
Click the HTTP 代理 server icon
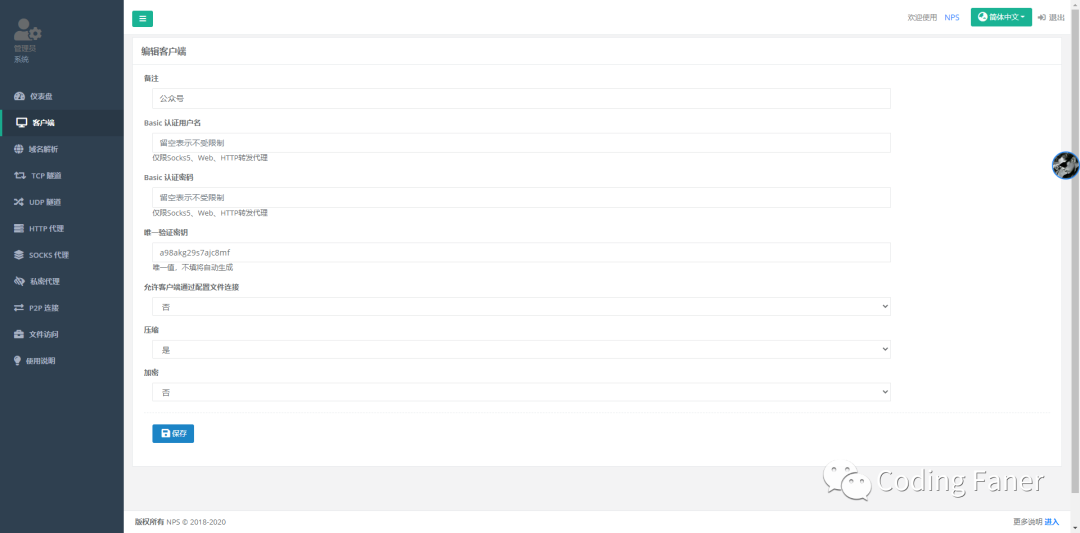[x=19, y=228]
